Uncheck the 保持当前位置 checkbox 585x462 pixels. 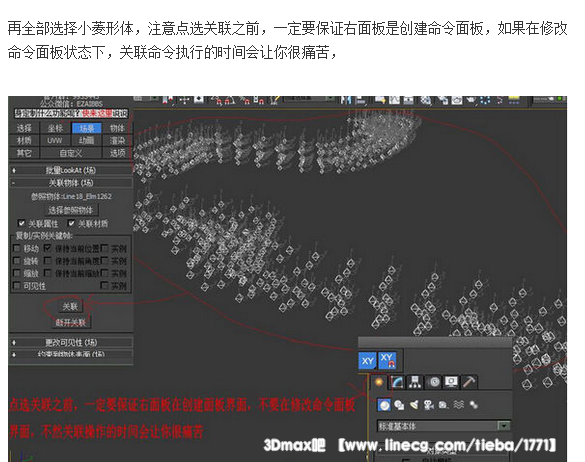(47, 248)
